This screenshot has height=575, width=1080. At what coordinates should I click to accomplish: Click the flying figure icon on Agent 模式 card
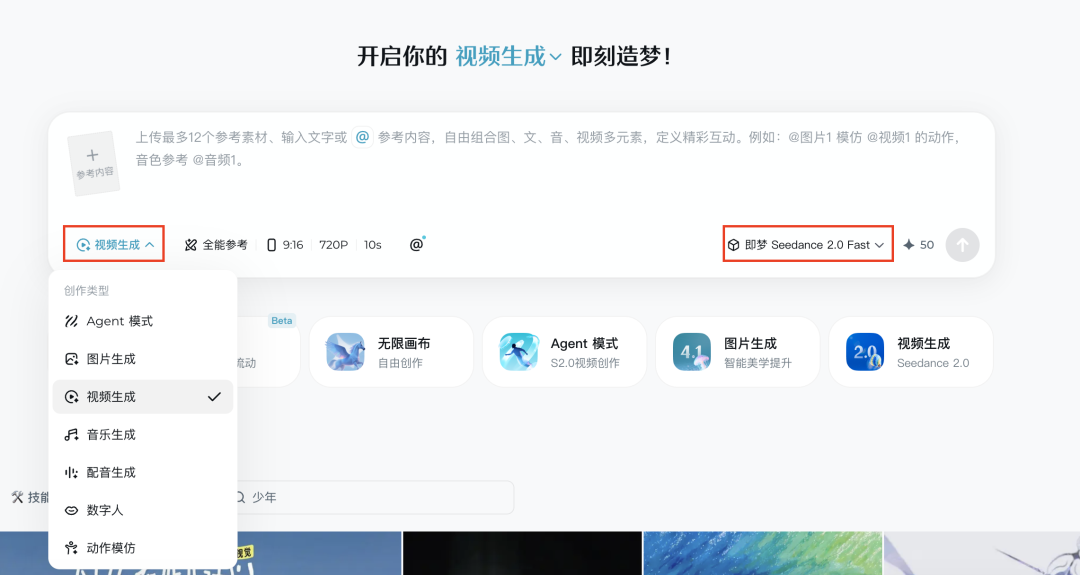click(519, 352)
